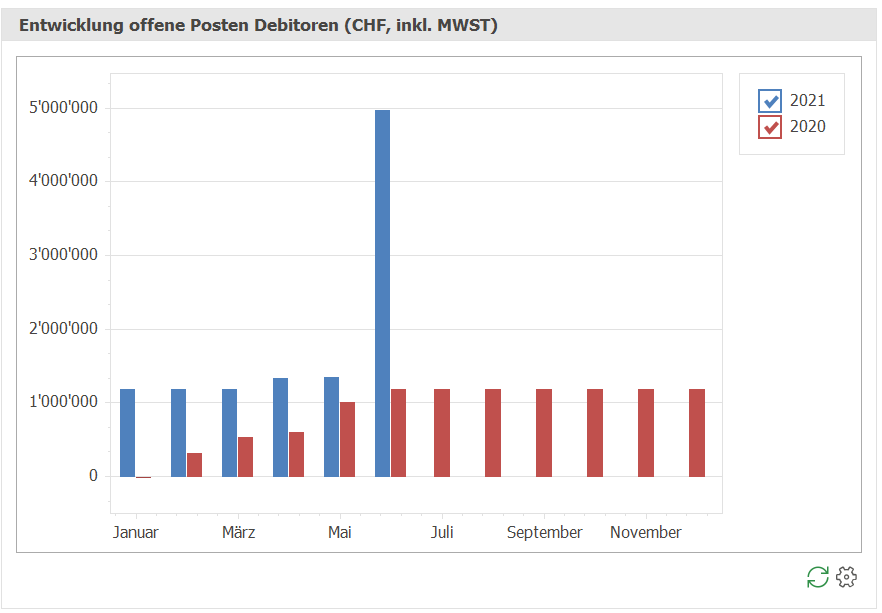Click the 0 y-axis label
The image size is (882, 613).
[x=93, y=476]
